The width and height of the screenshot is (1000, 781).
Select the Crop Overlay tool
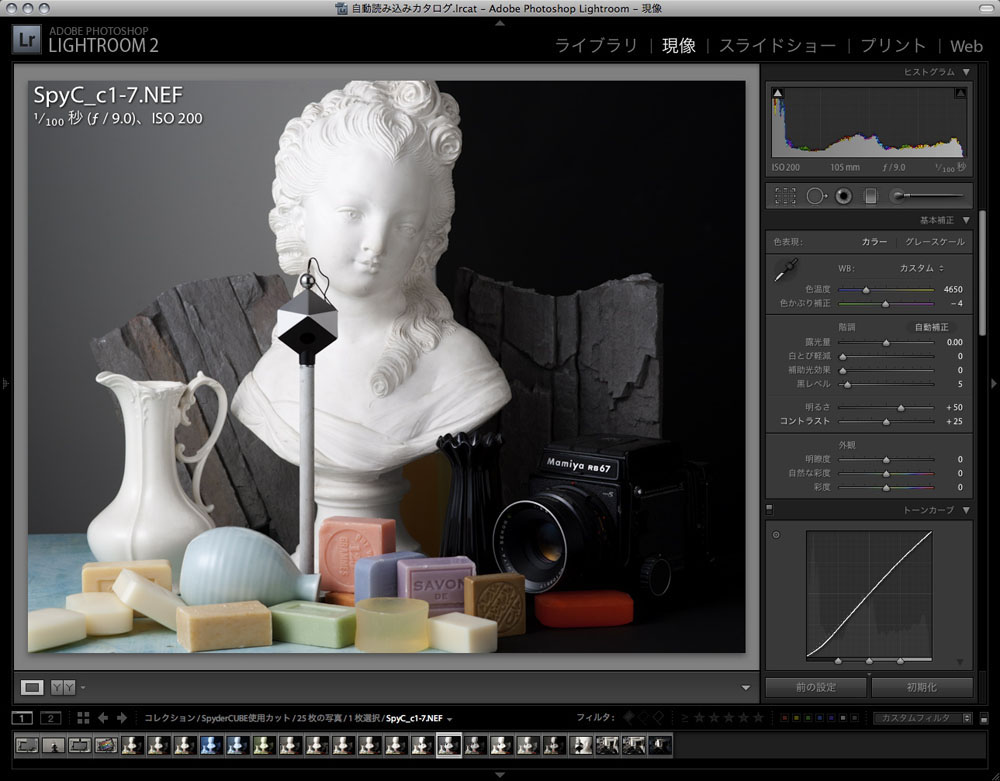[x=785, y=196]
